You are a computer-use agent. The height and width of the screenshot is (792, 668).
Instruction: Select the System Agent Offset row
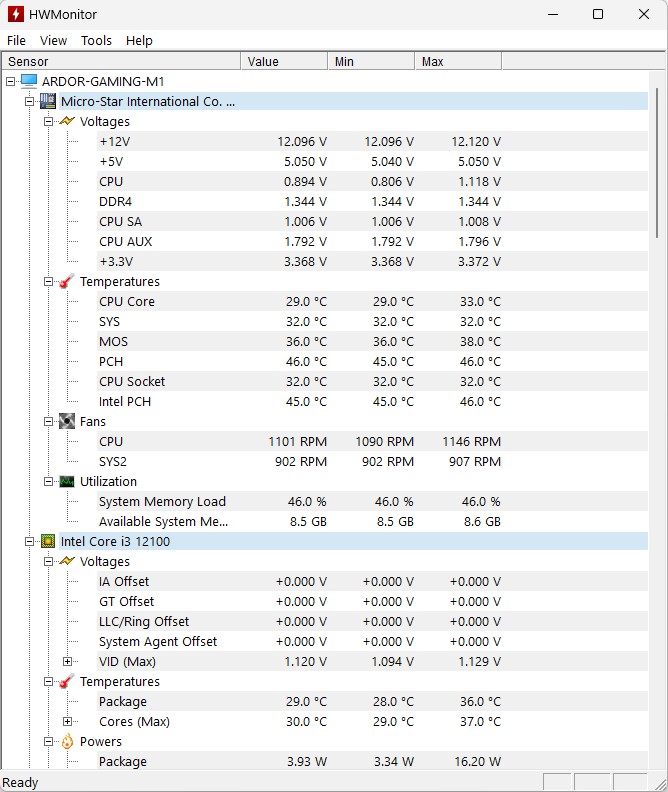point(372,641)
